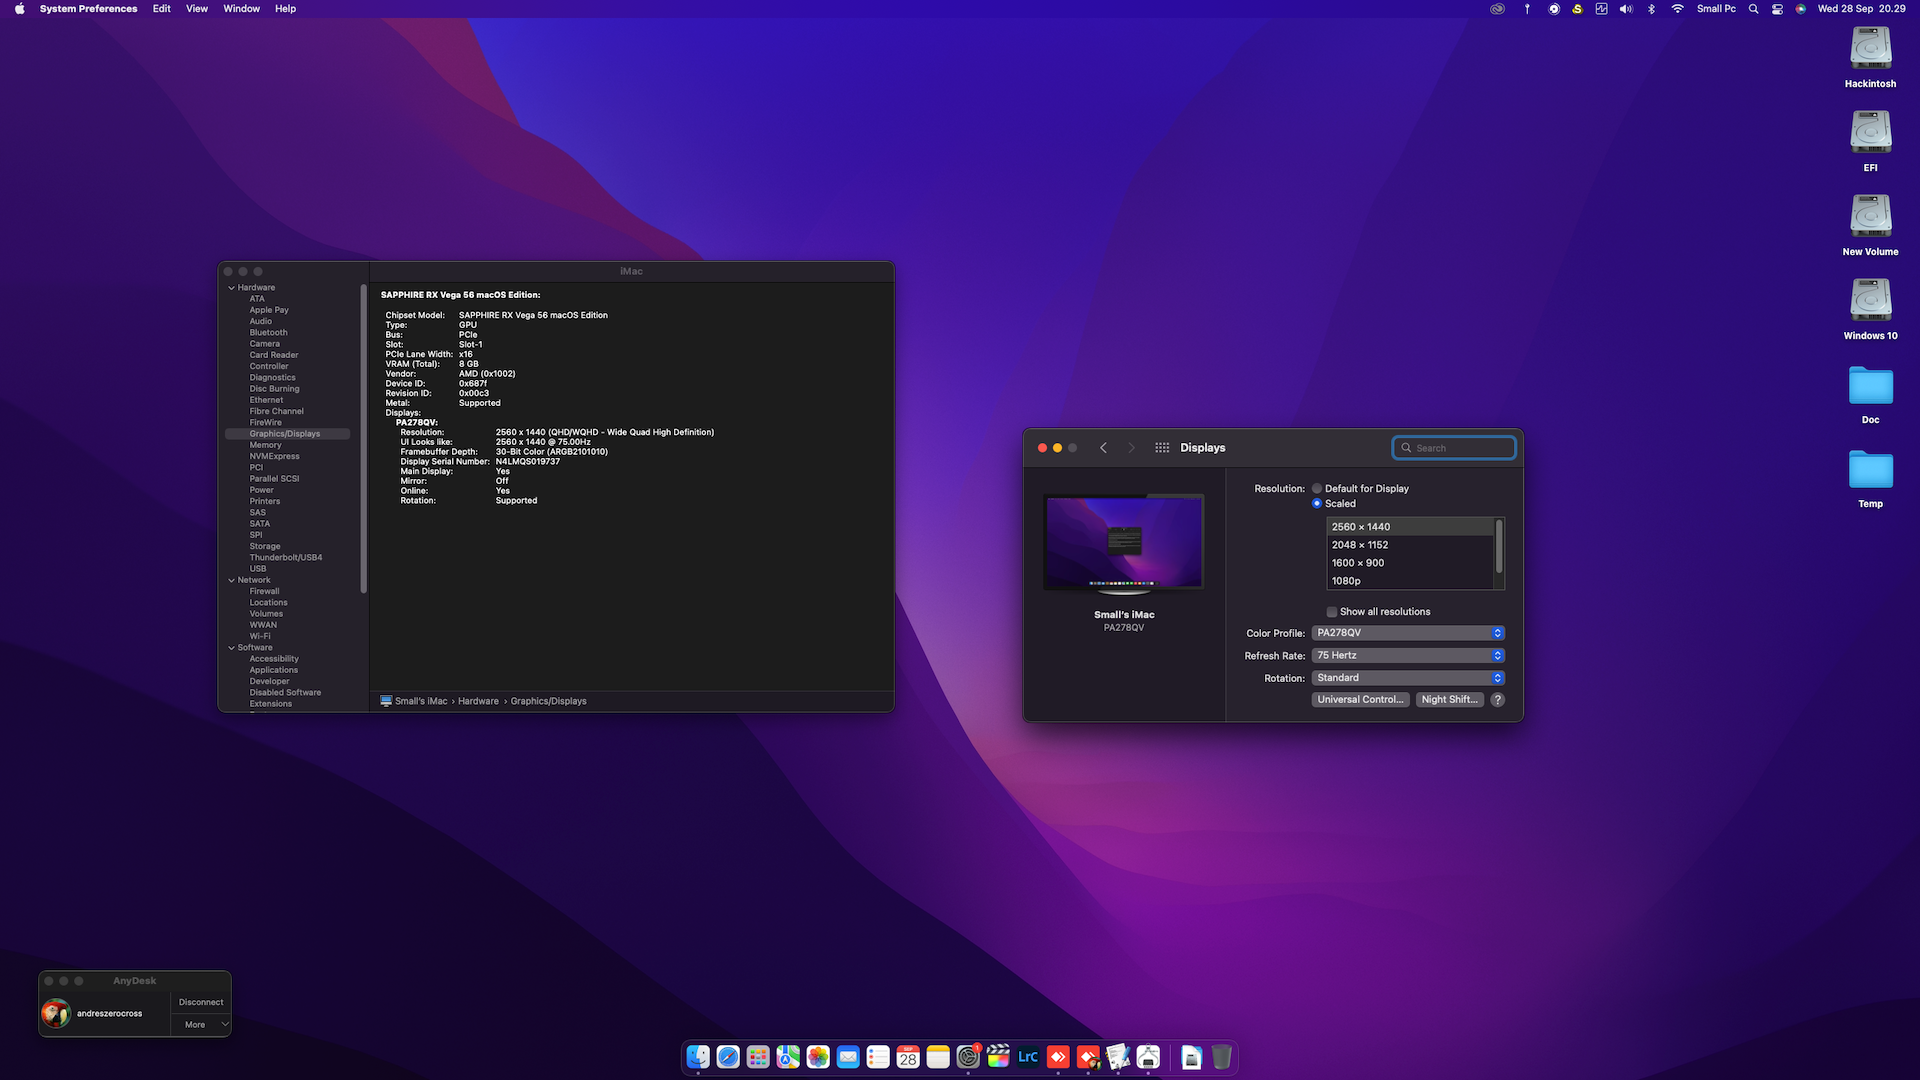Select Default for Display resolution option

click(x=1317, y=489)
